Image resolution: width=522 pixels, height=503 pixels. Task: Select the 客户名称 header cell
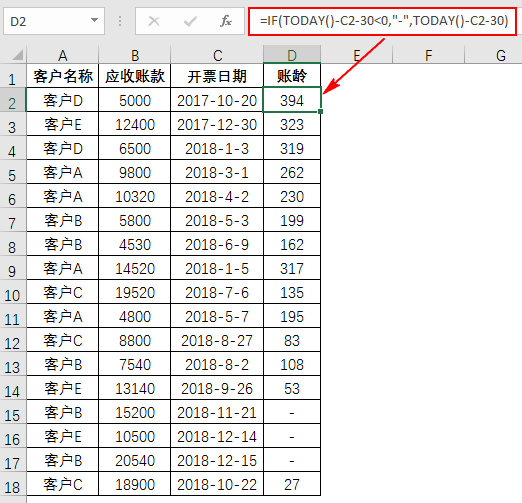pyautogui.click(x=63, y=76)
